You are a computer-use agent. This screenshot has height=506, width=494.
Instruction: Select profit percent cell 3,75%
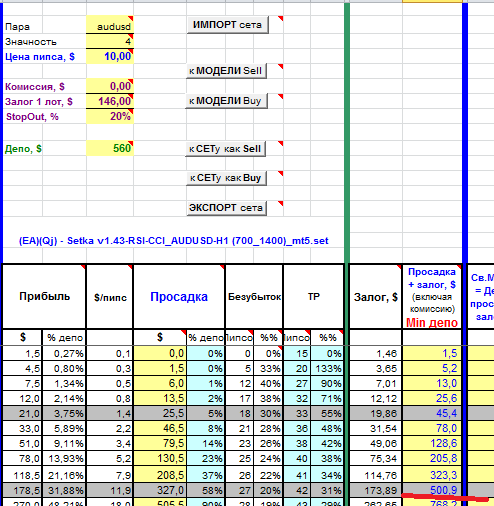(64, 413)
